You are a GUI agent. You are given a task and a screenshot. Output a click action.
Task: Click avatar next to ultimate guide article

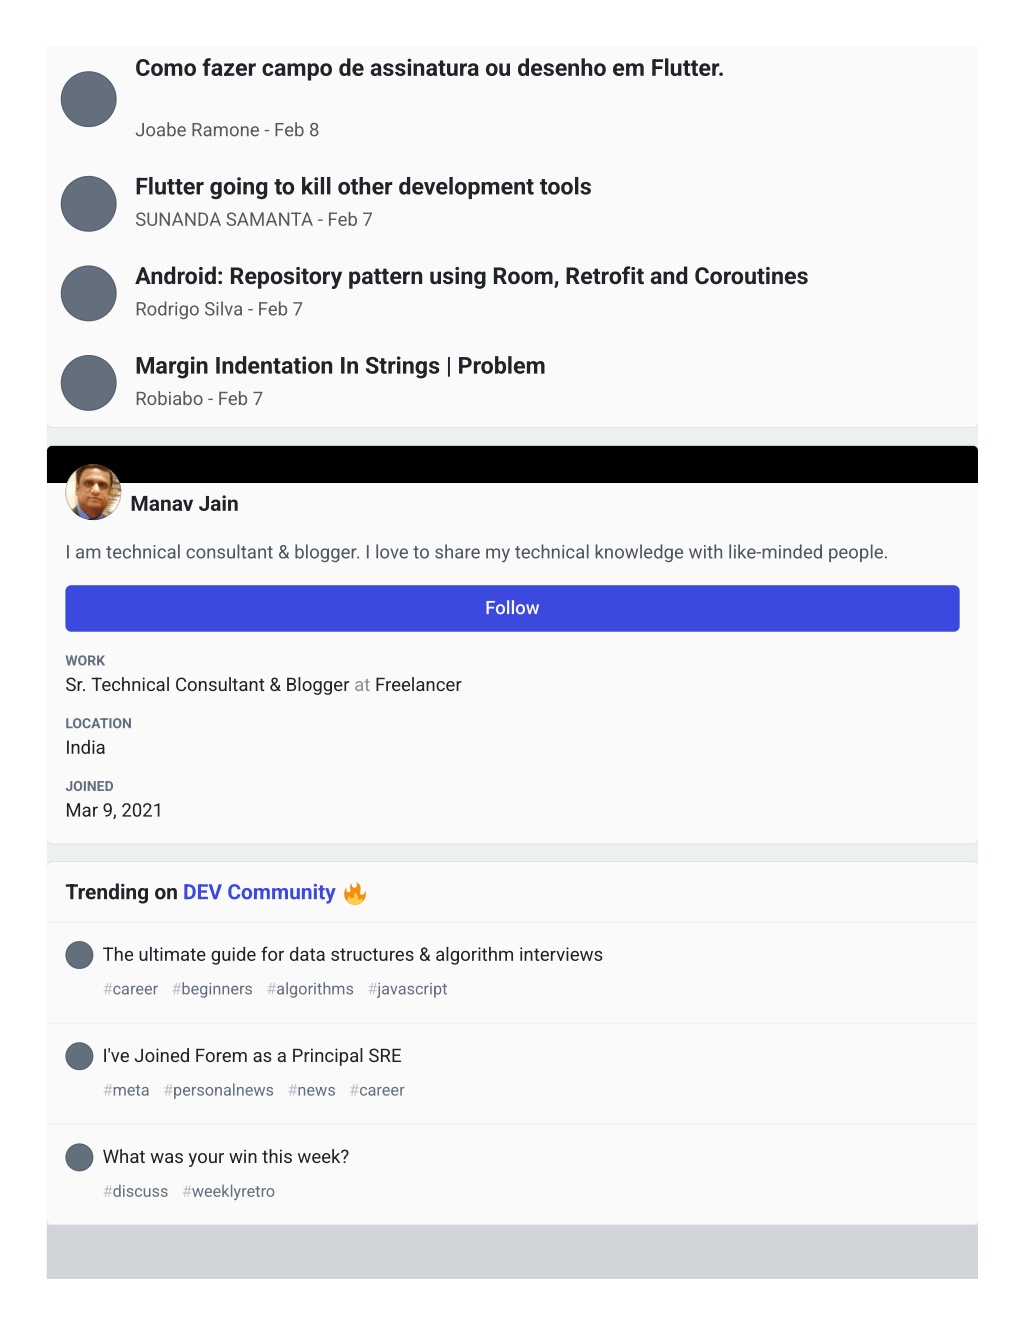coord(79,955)
